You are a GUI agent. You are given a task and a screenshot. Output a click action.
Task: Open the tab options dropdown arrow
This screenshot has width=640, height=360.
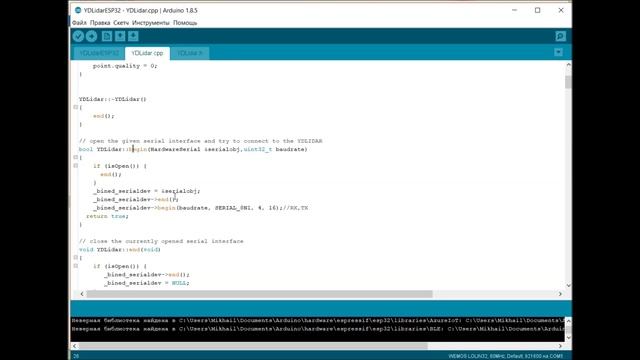tap(558, 52)
